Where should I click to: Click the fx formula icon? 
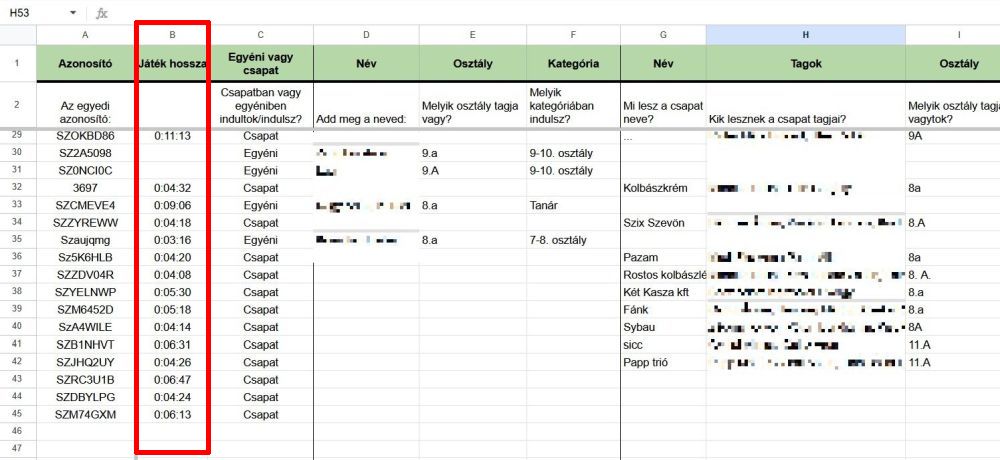tap(101, 13)
